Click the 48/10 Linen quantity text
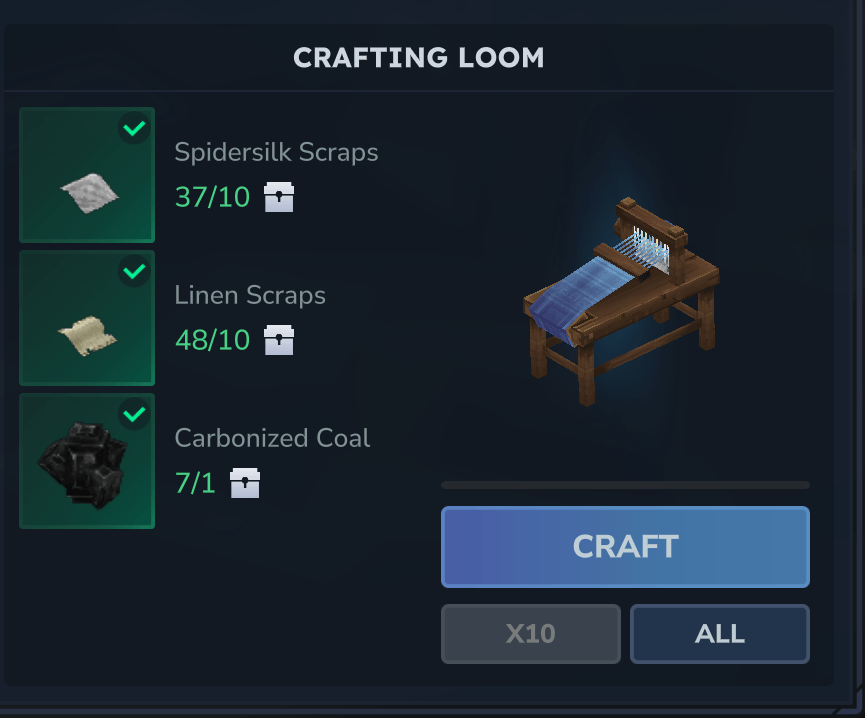The image size is (865, 718). tap(212, 340)
